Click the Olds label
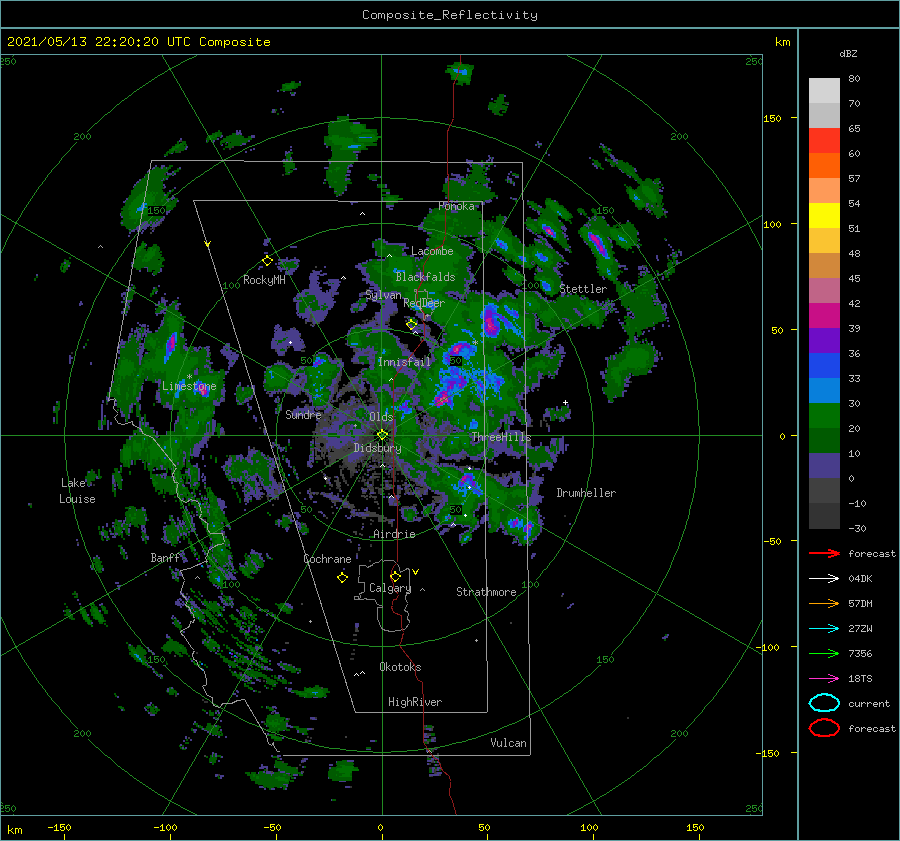 381,417
